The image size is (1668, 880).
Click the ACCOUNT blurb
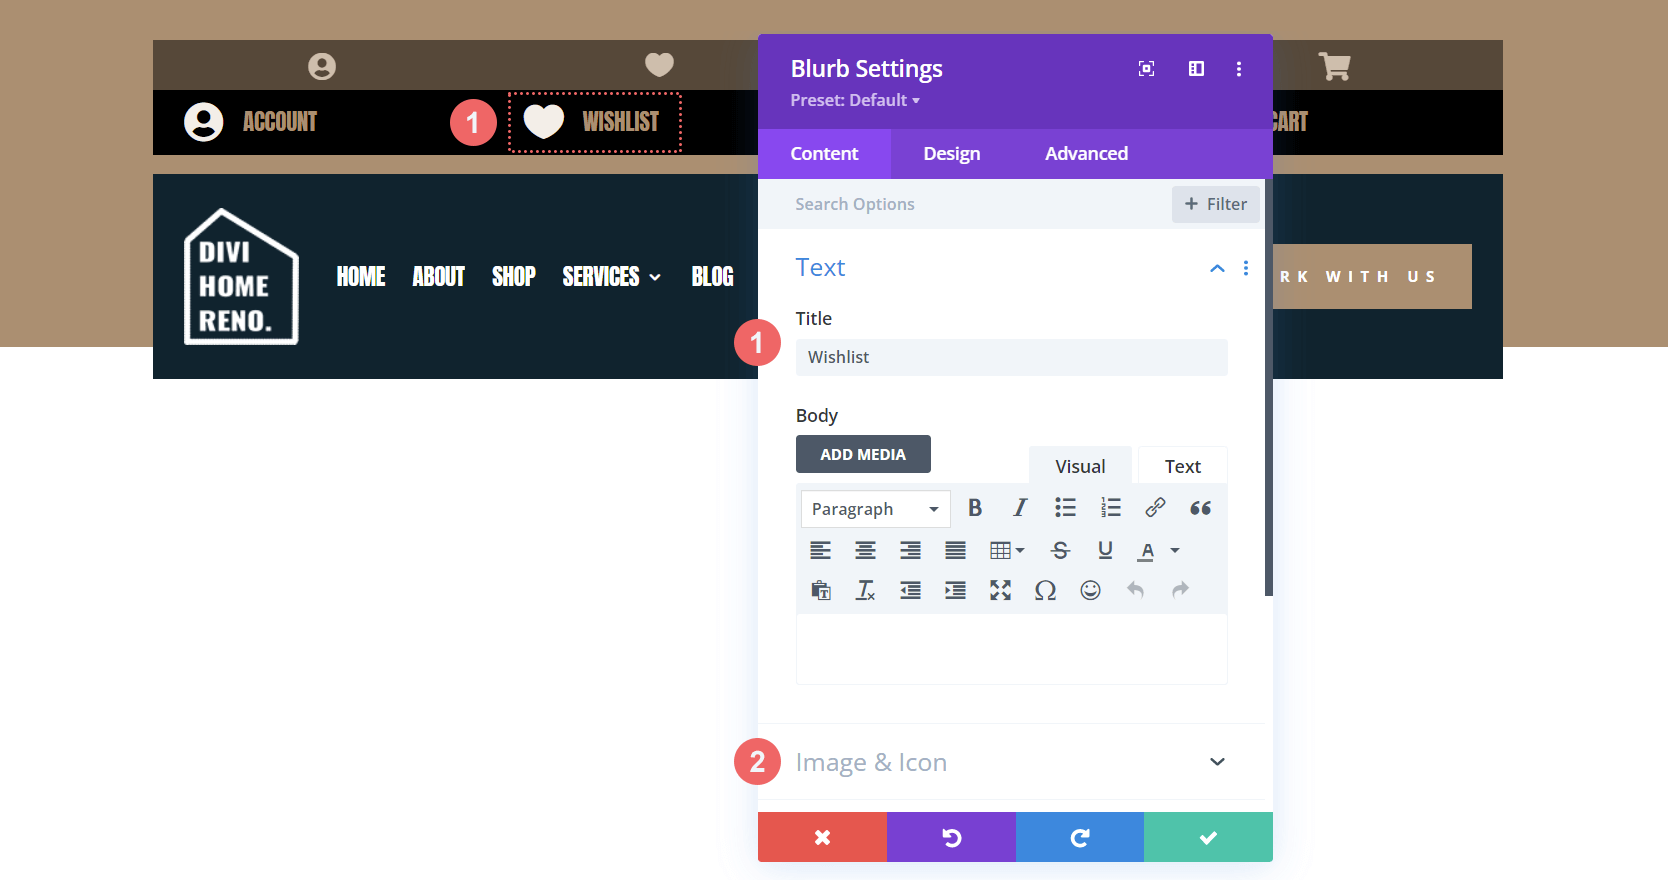pyautogui.click(x=250, y=122)
